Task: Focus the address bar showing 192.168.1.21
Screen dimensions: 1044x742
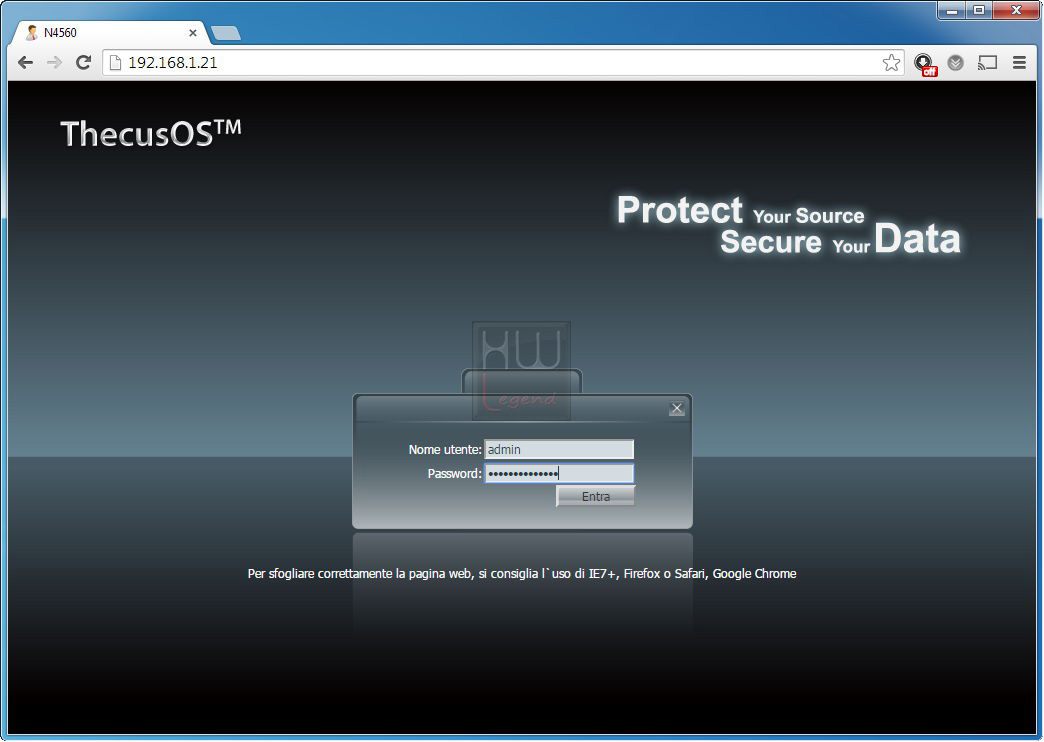Action: point(503,63)
